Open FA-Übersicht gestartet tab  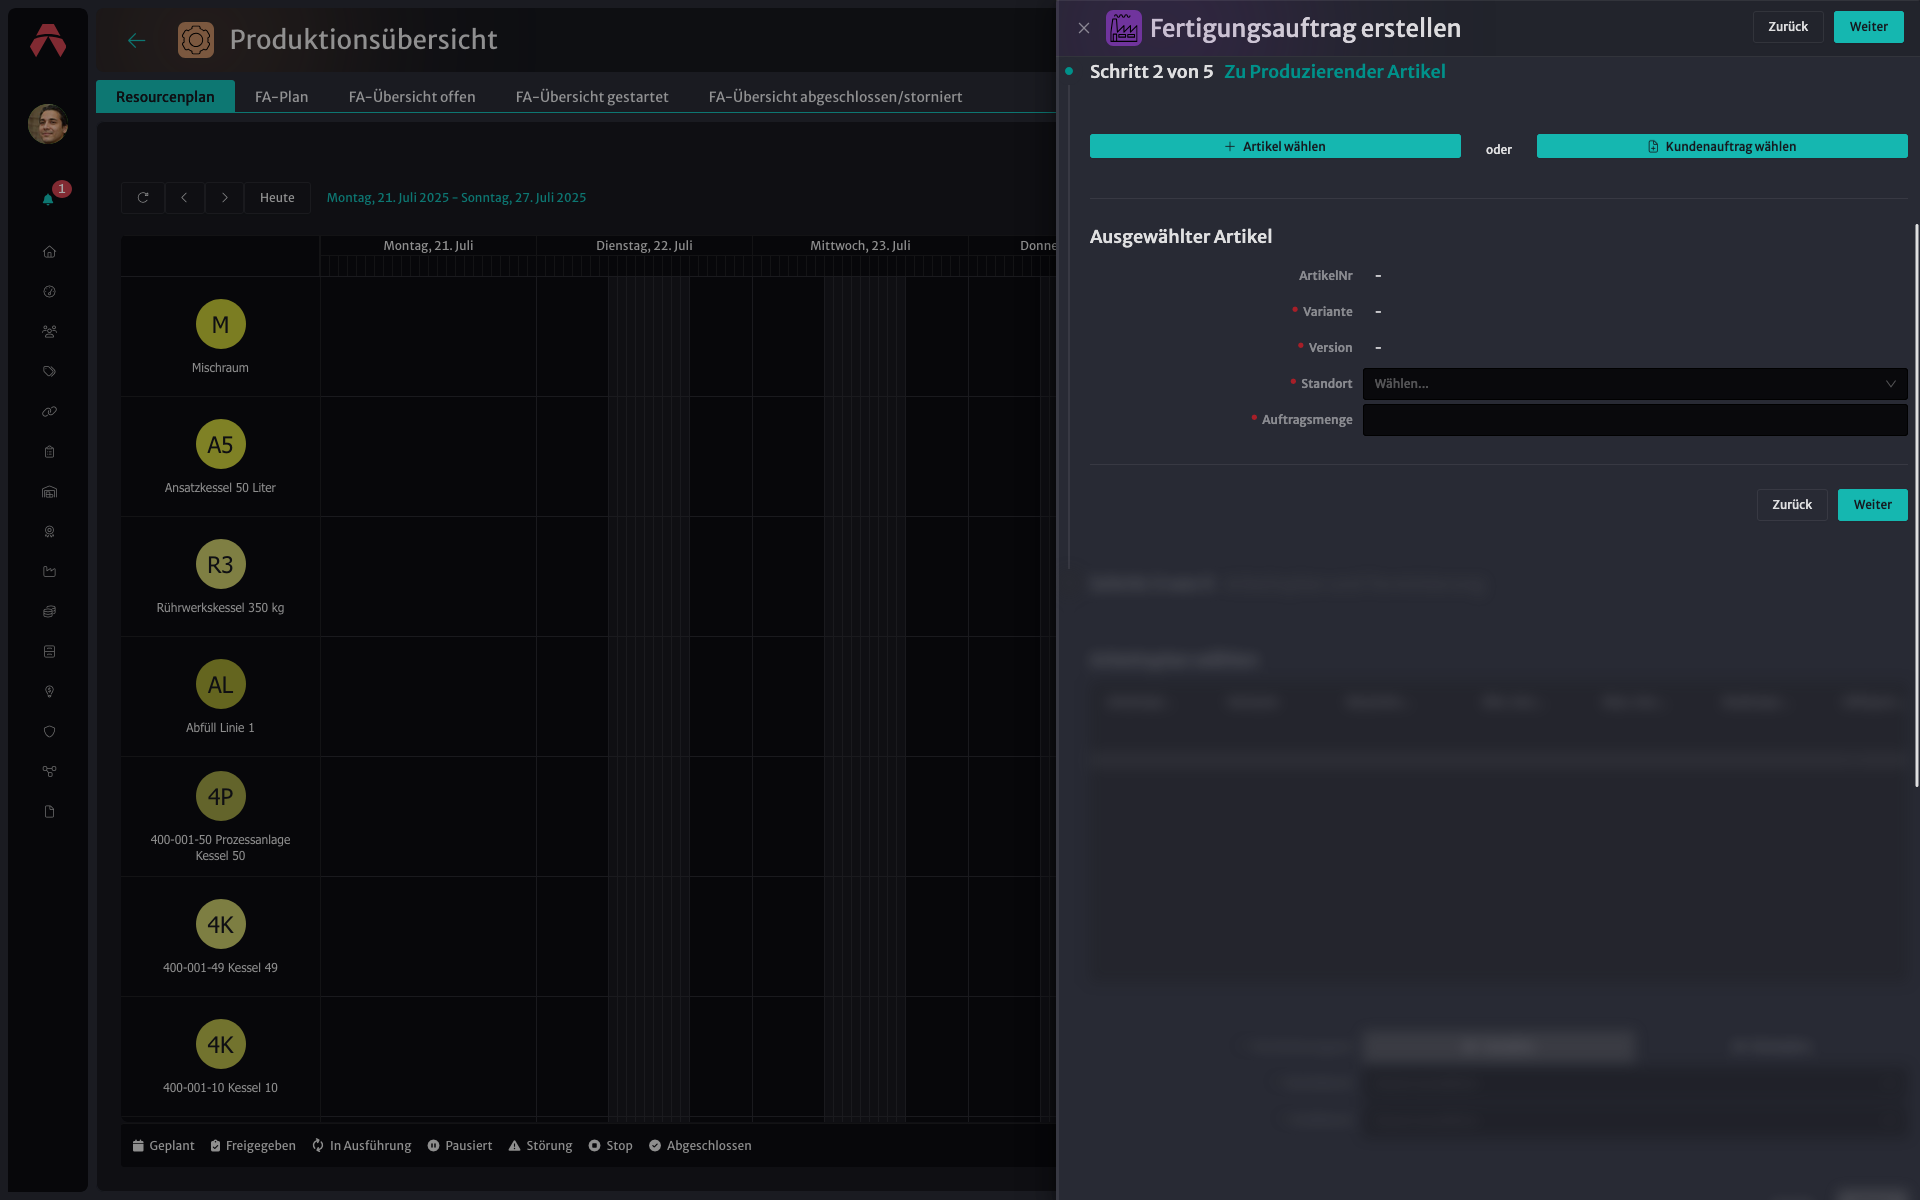point(592,97)
